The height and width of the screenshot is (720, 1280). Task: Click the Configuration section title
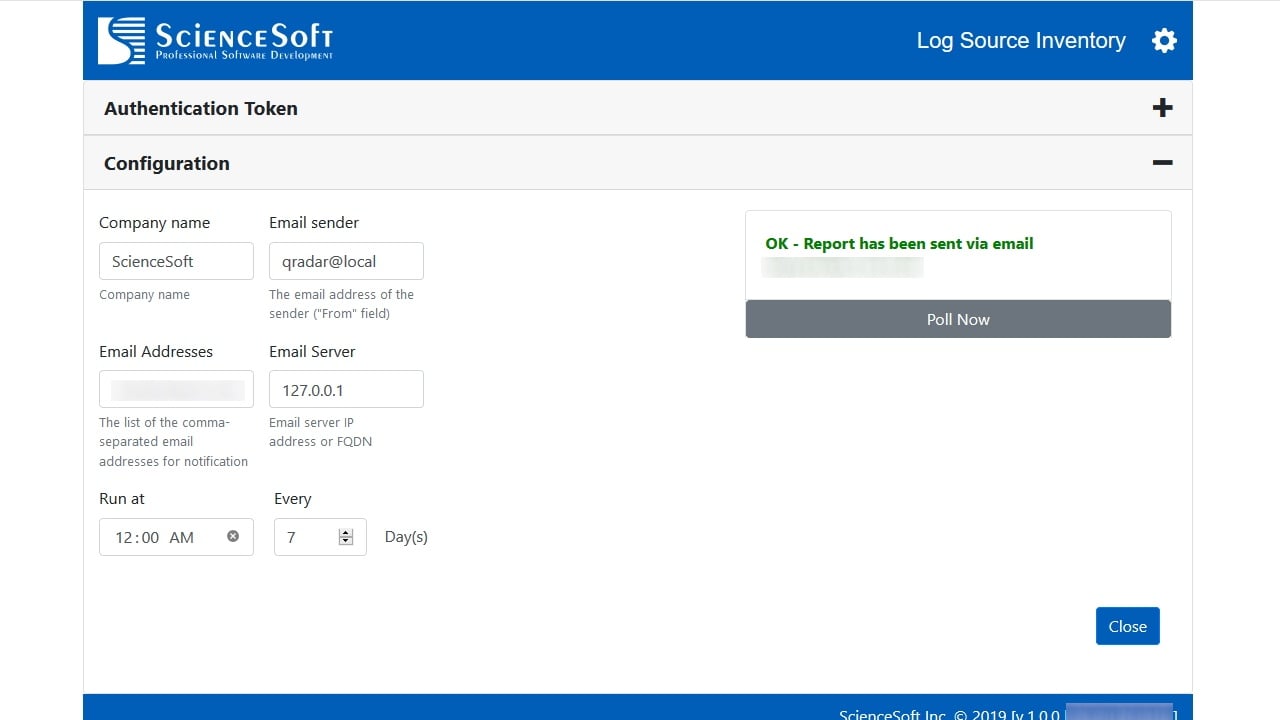click(x=167, y=164)
